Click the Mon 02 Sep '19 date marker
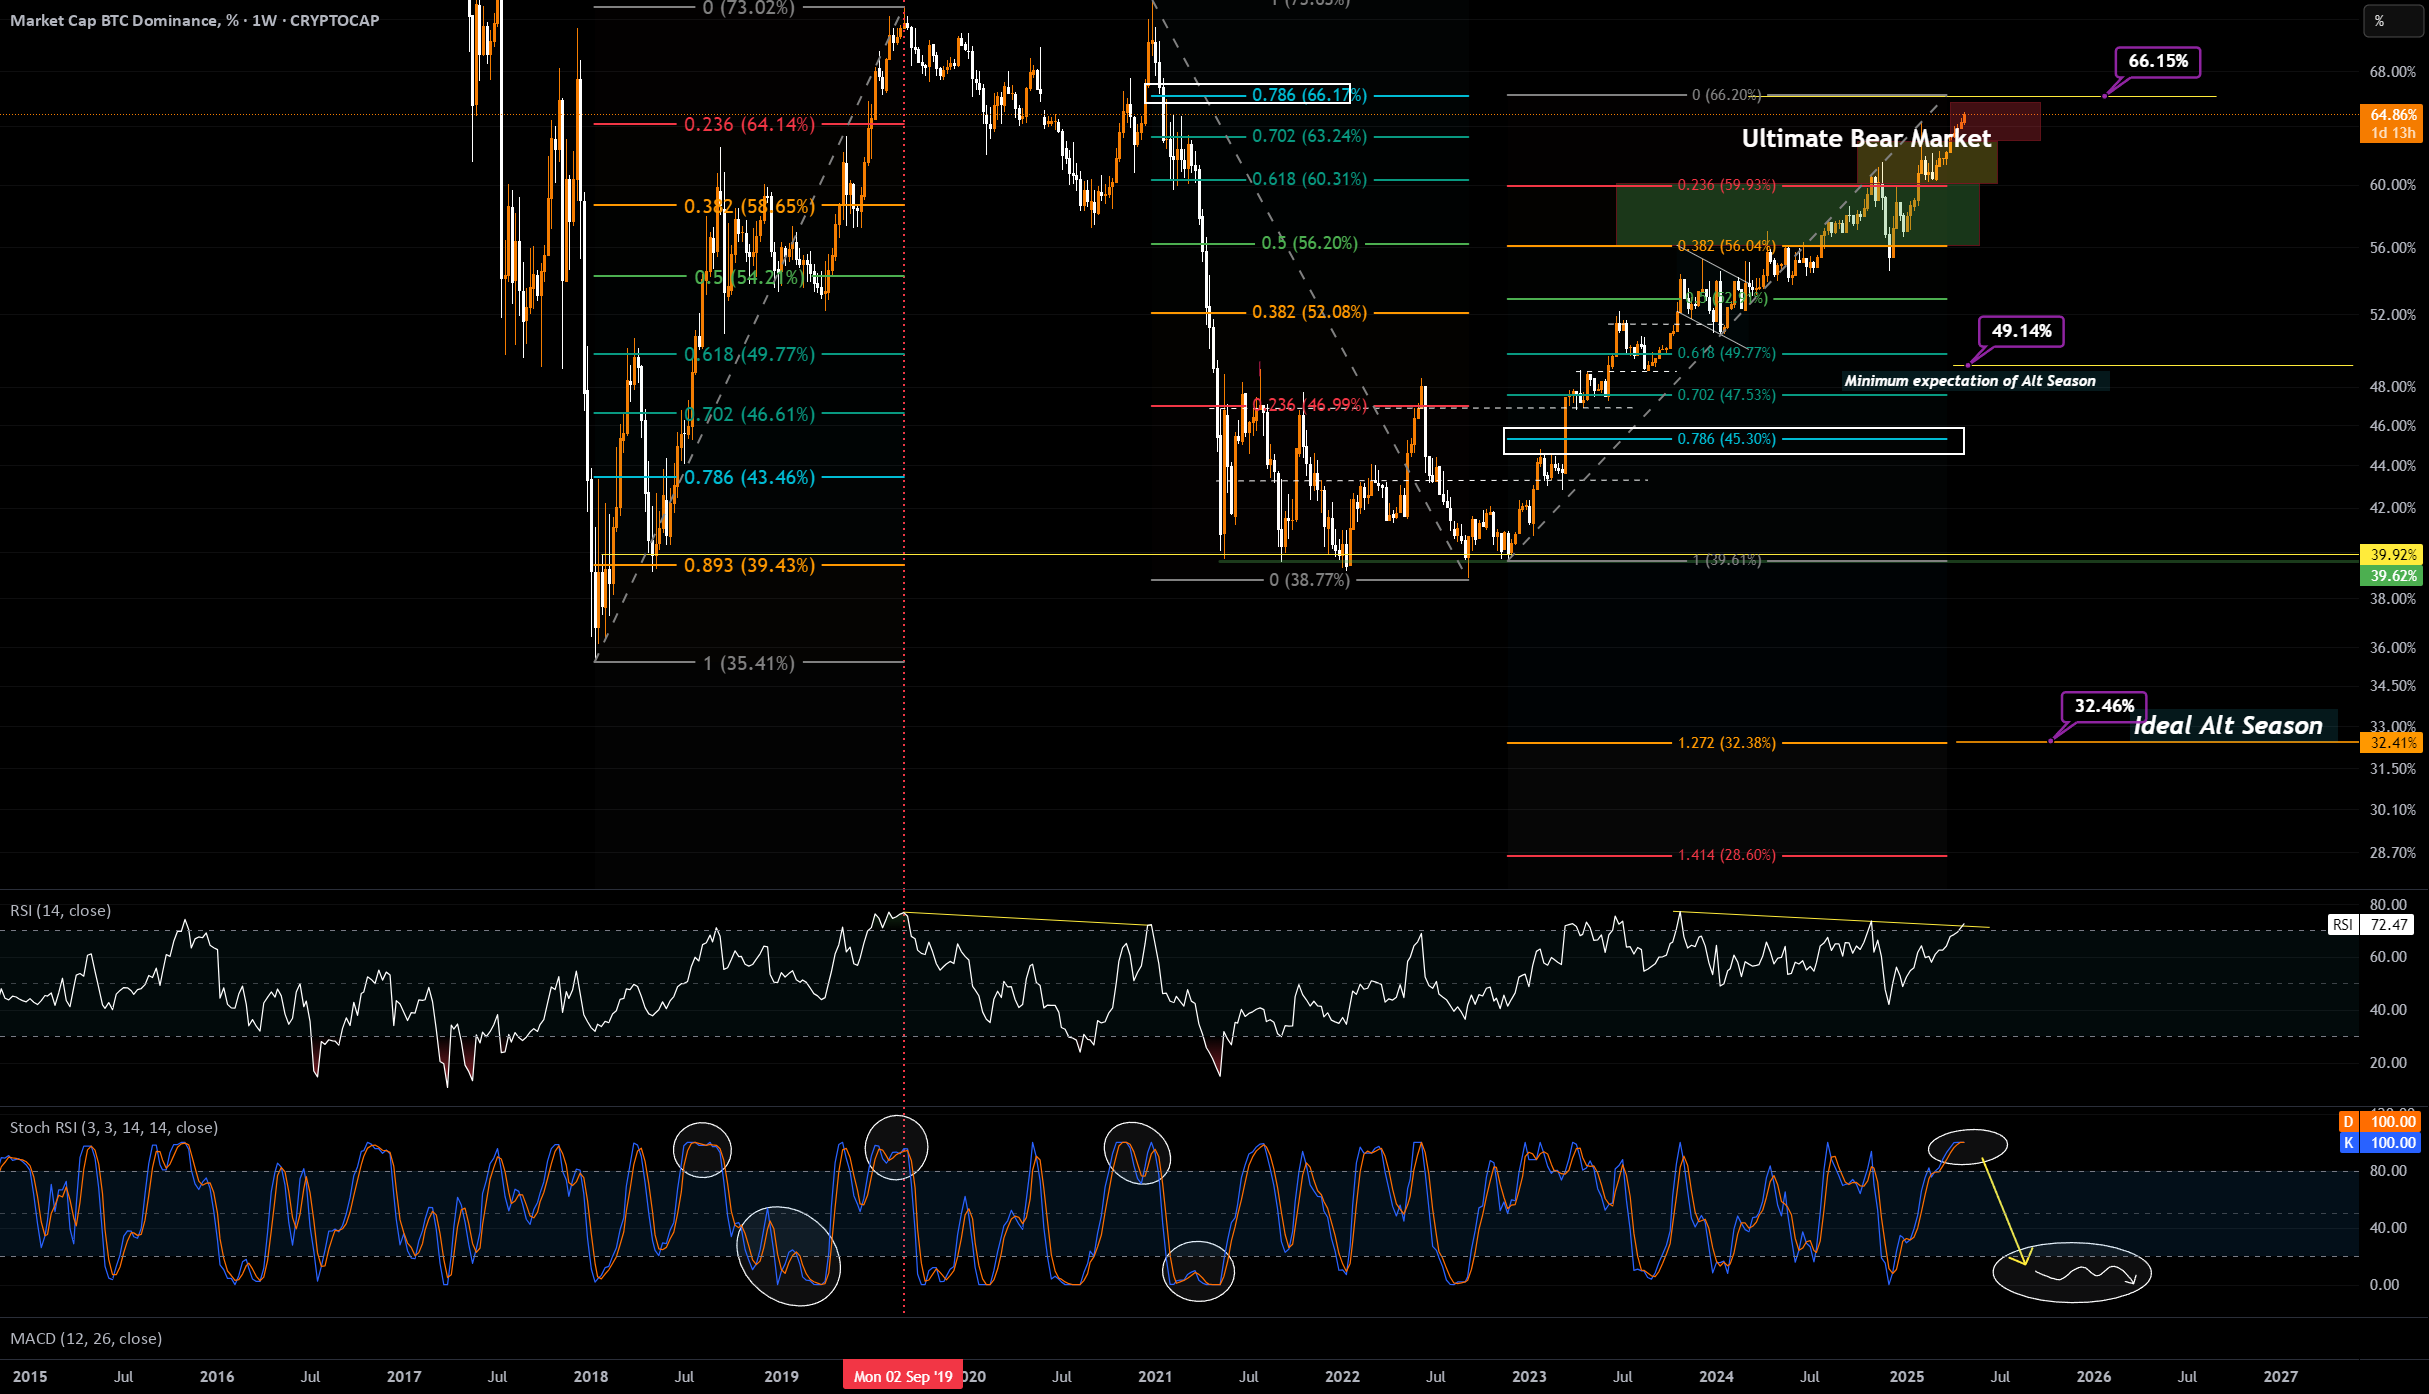The image size is (2429, 1394). pos(903,1376)
